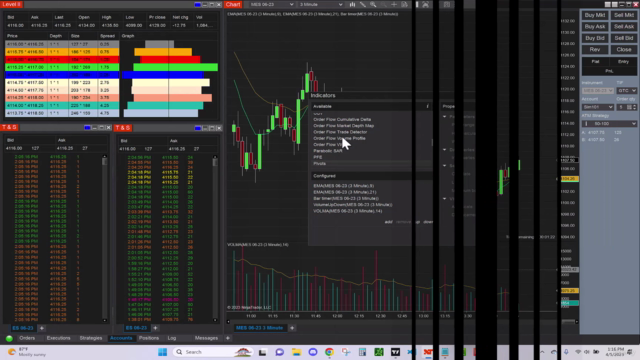Toggle the crosshair cursor icon

pyautogui.click(x=394, y=4)
